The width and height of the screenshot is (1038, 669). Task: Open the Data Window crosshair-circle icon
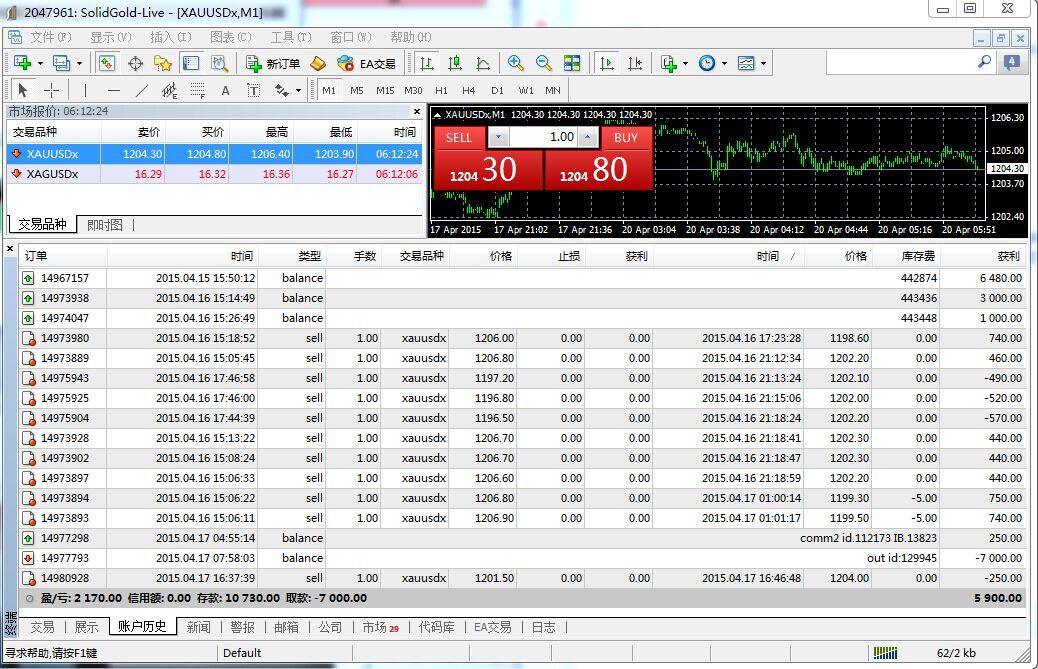pos(135,63)
